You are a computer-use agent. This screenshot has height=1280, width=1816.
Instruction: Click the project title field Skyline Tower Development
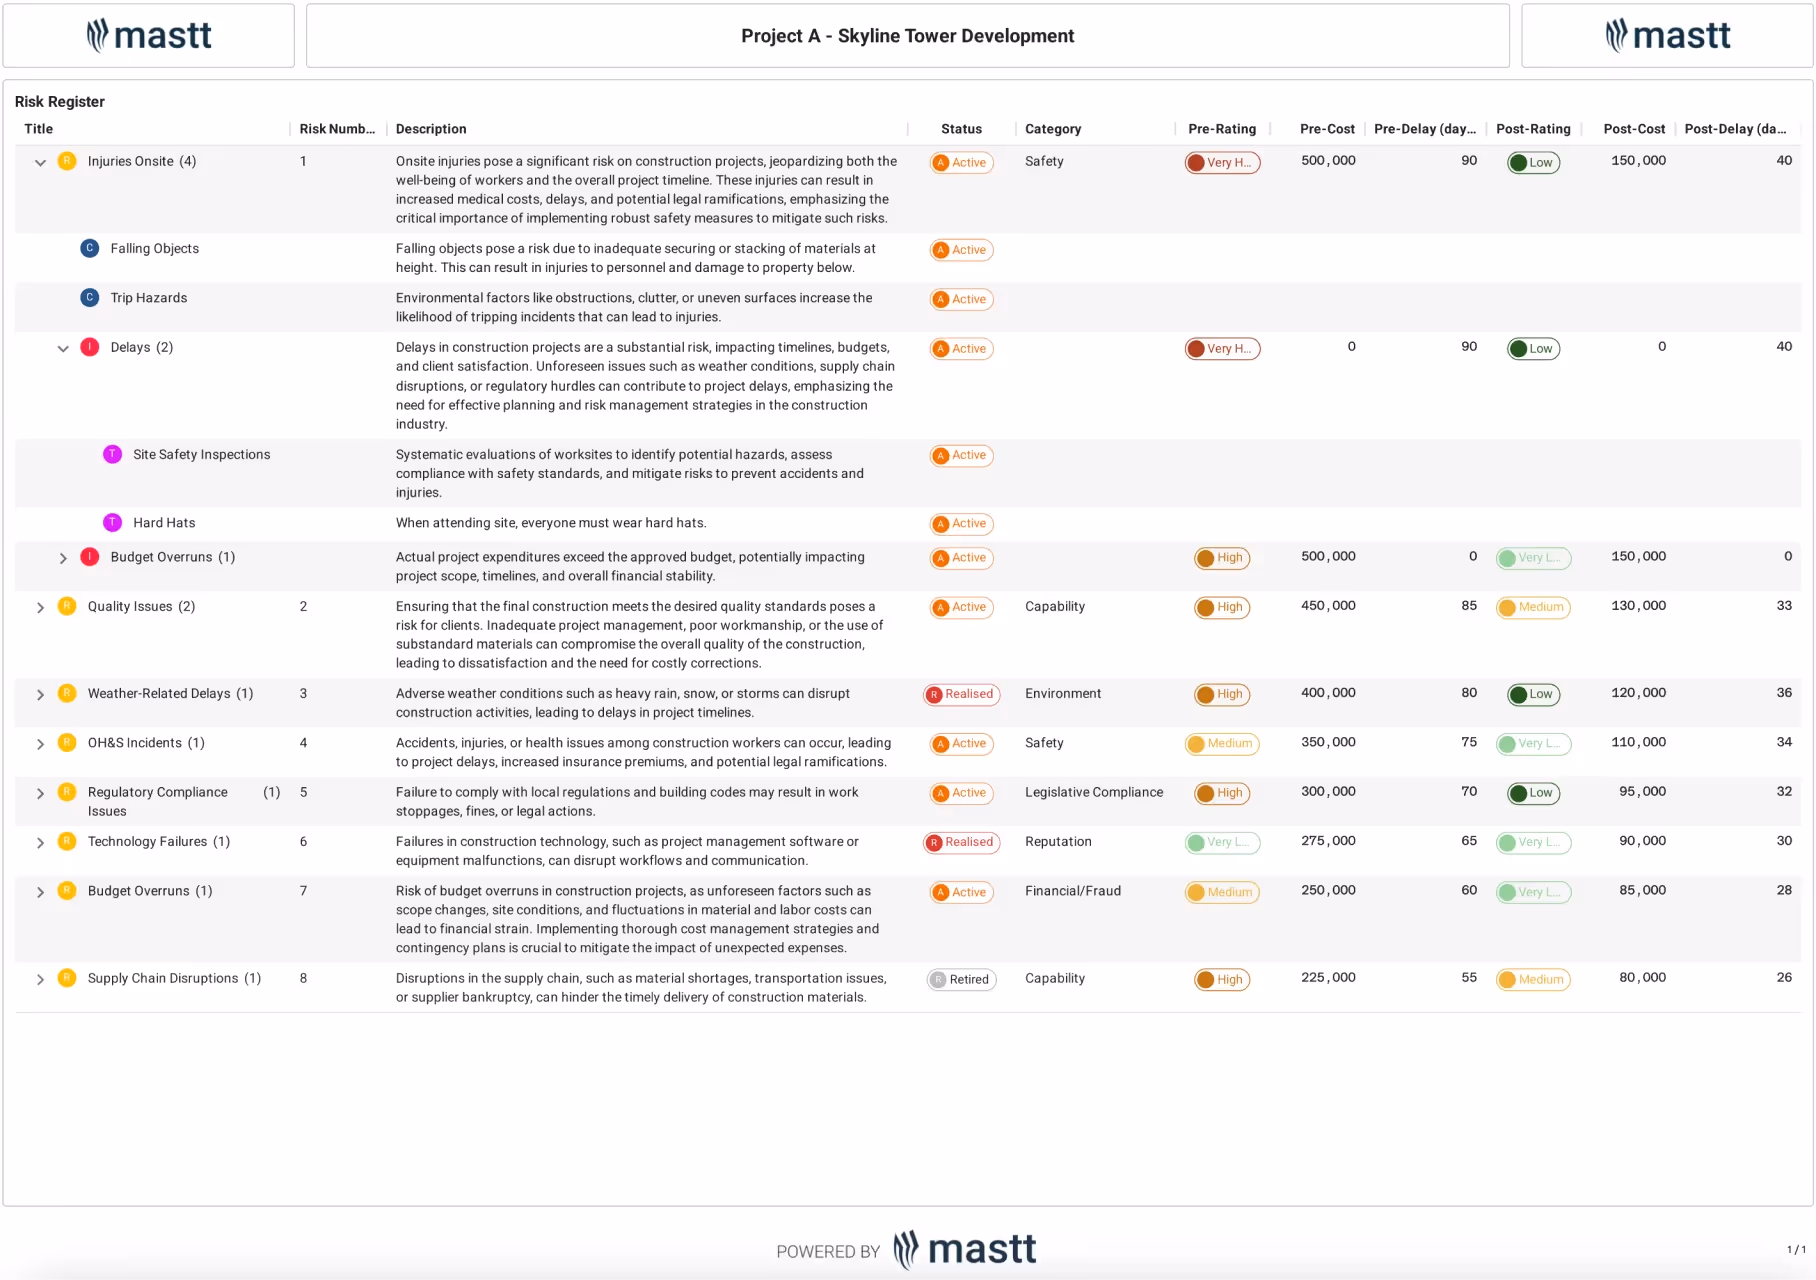pos(906,35)
